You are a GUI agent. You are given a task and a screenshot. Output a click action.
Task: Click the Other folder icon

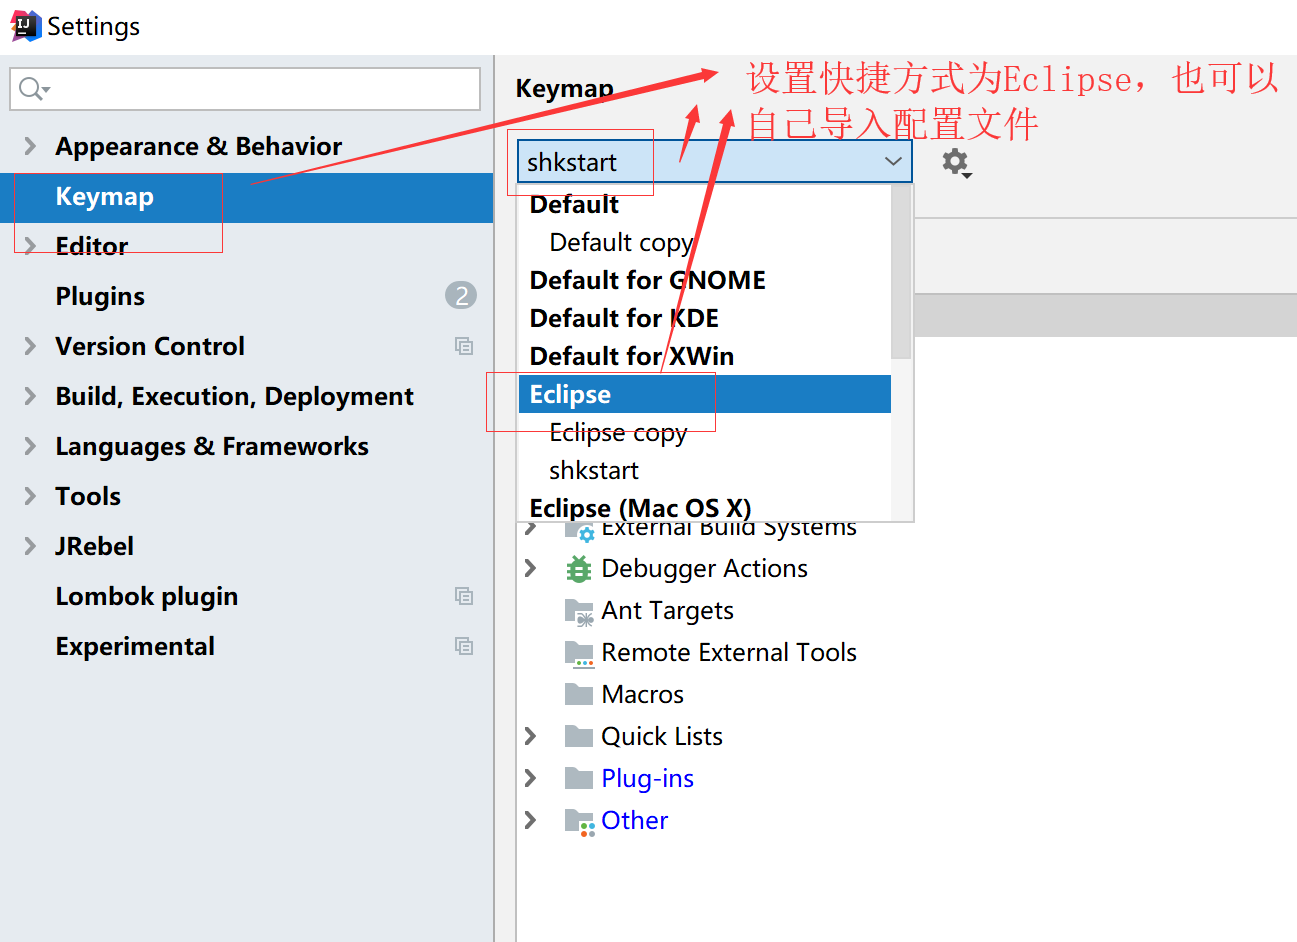[579, 821]
